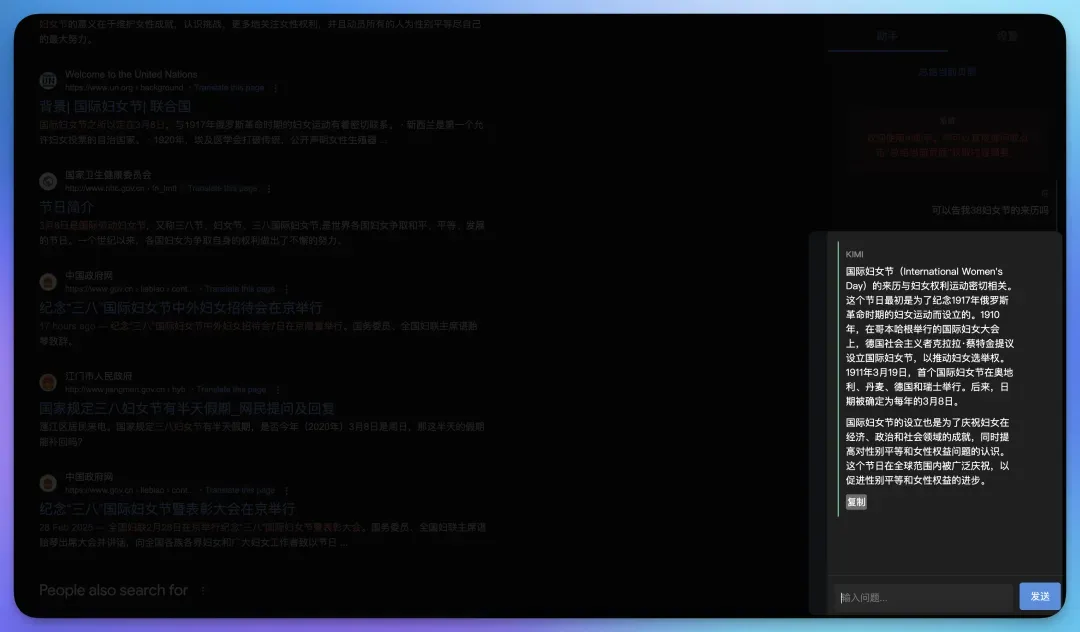Click the favicon of the 暨表彰大会 result
Screen dimensions: 1080x632
(x=48, y=483)
